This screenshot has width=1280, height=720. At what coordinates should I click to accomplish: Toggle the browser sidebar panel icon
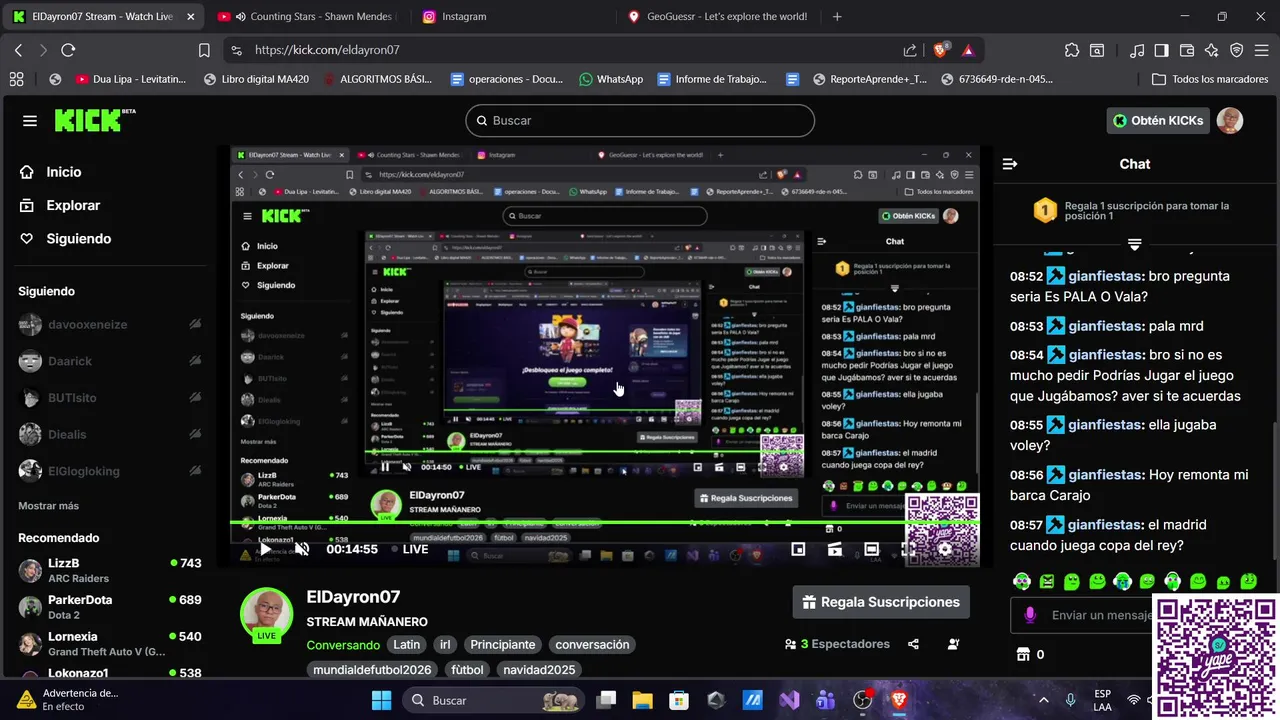click(x=1161, y=50)
